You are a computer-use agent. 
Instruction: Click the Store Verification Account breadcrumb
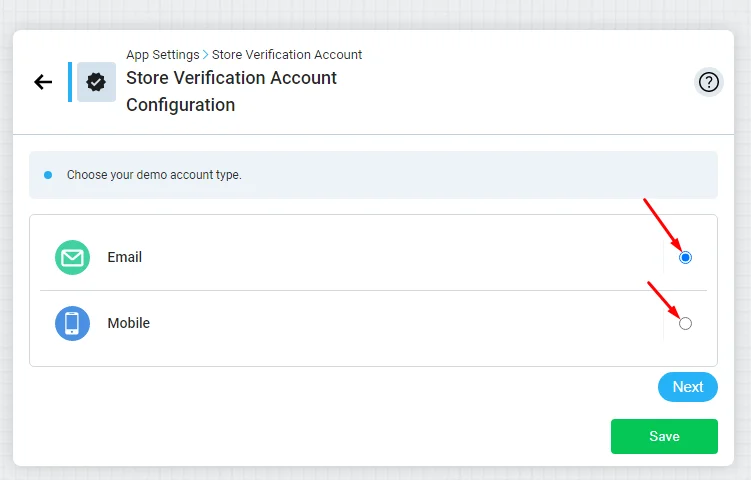pos(287,55)
